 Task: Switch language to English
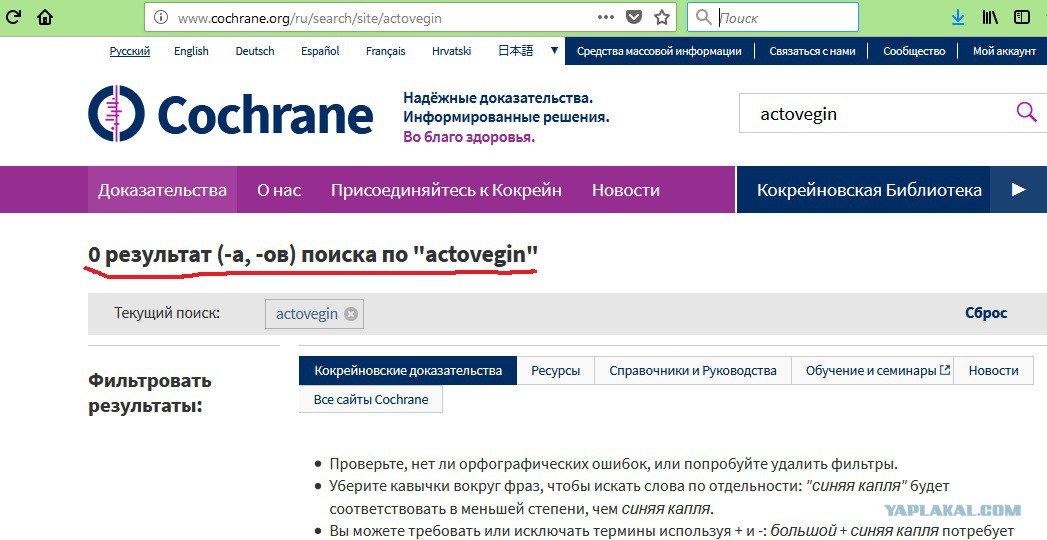click(191, 51)
